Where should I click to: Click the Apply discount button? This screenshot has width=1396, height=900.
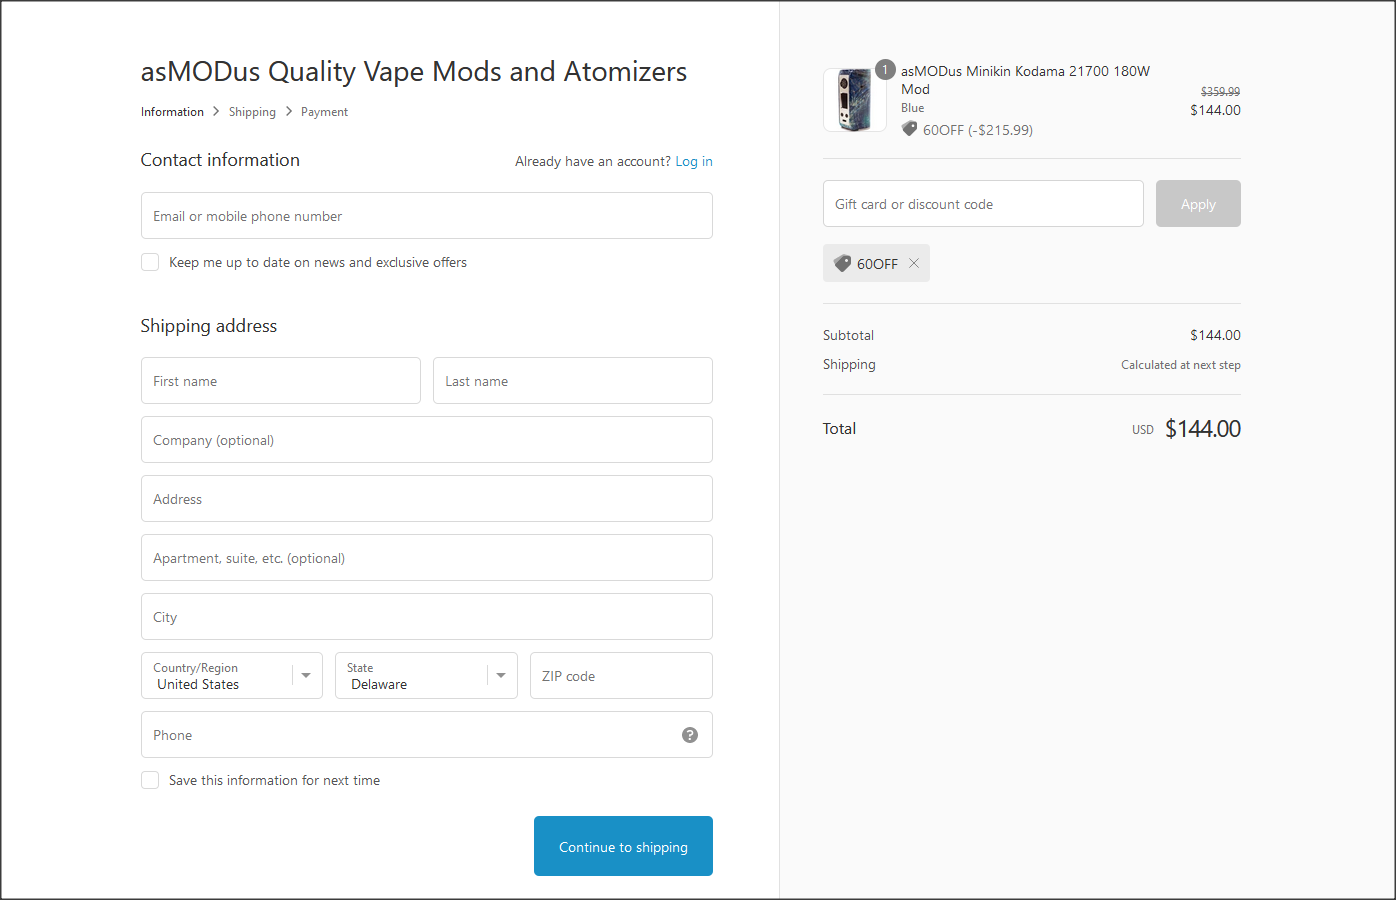pos(1198,204)
